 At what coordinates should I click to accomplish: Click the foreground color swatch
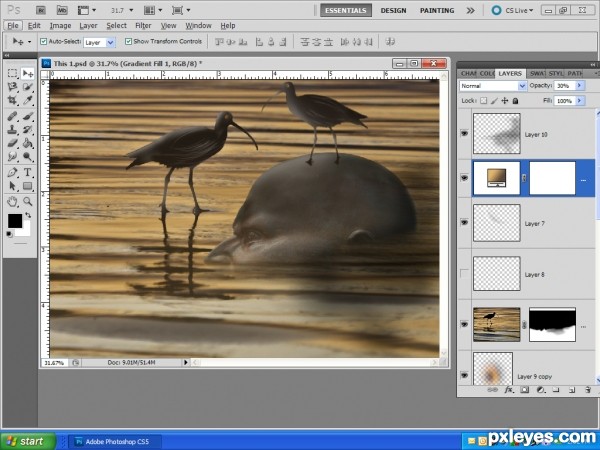[15, 221]
